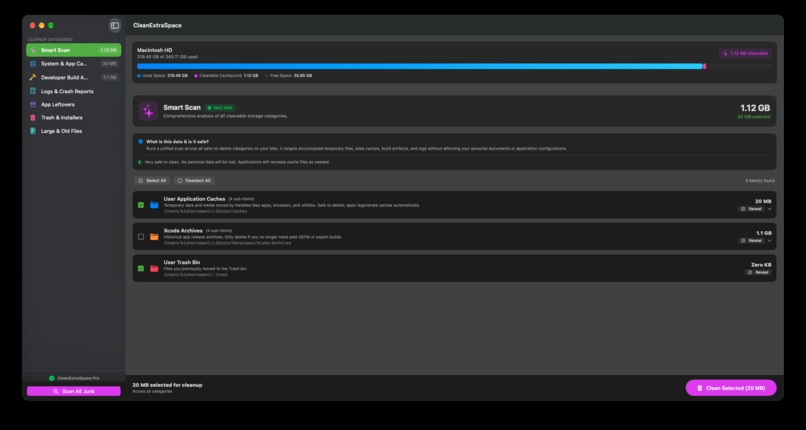The width and height of the screenshot is (806, 430).
Task: Start the Scan All Junk button
Action: click(x=74, y=391)
